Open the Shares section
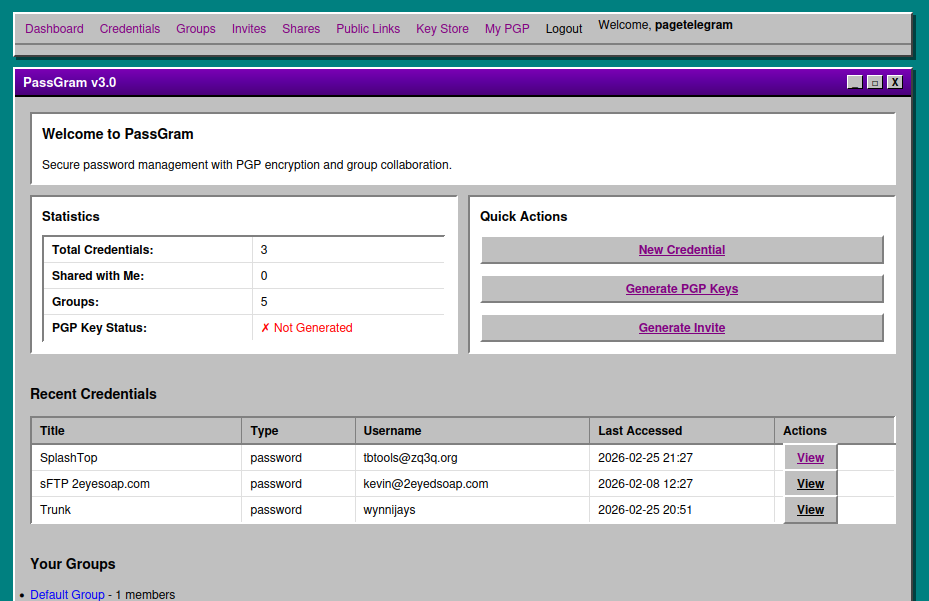Screen dimensions: 929x601 tap(301, 29)
